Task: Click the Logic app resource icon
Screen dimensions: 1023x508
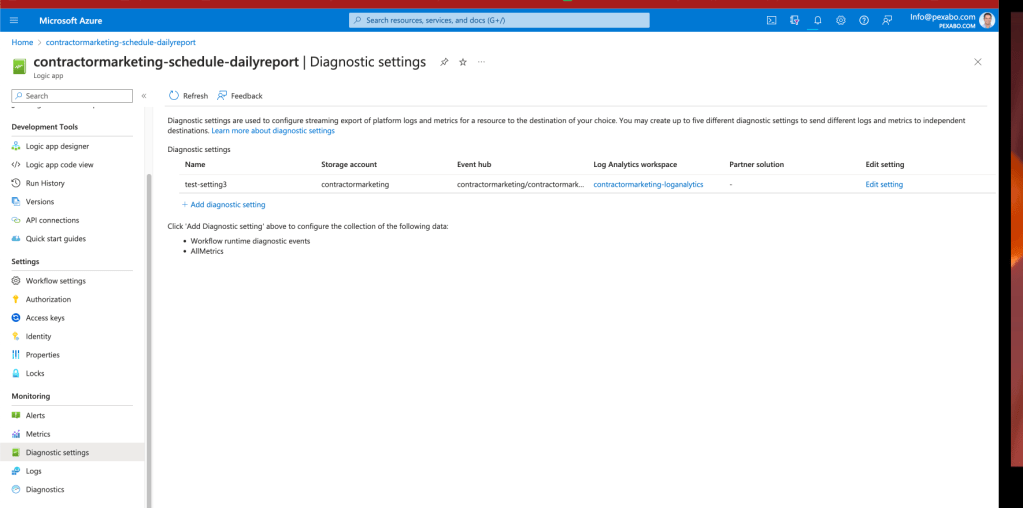Action: click(x=20, y=66)
